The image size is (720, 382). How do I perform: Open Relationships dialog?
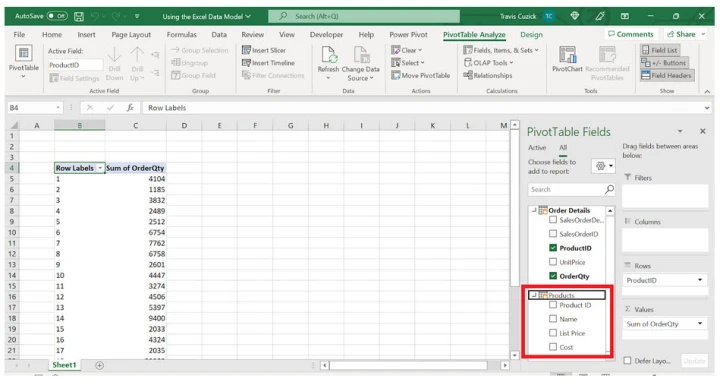[x=488, y=75]
